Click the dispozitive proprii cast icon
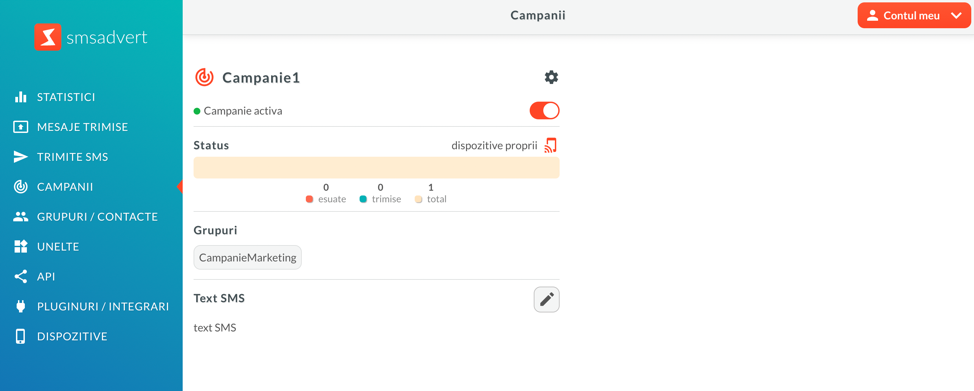 coord(550,145)
